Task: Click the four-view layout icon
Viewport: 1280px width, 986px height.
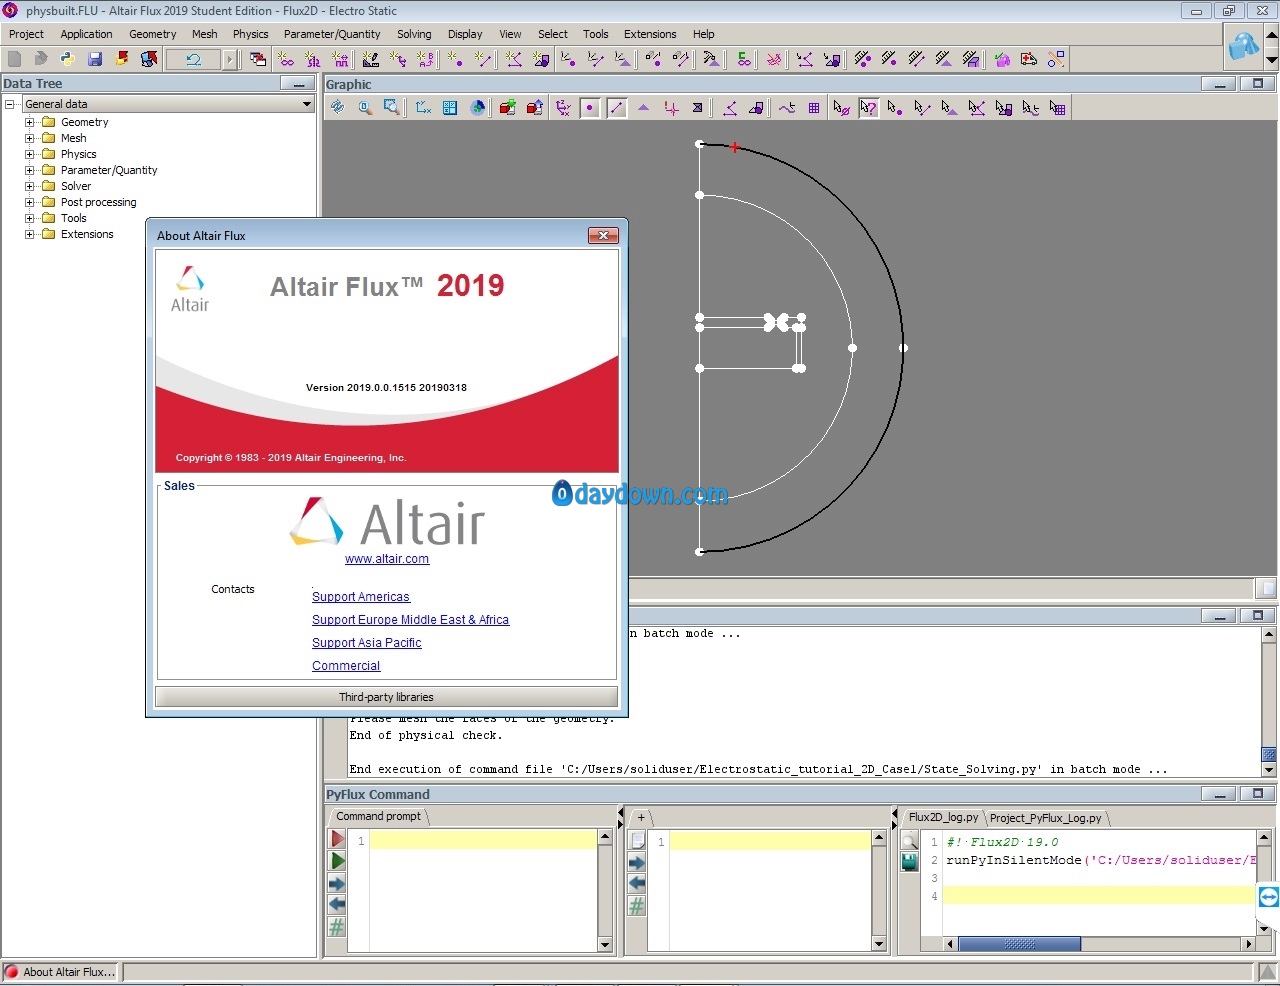Action: coord(450,108)
